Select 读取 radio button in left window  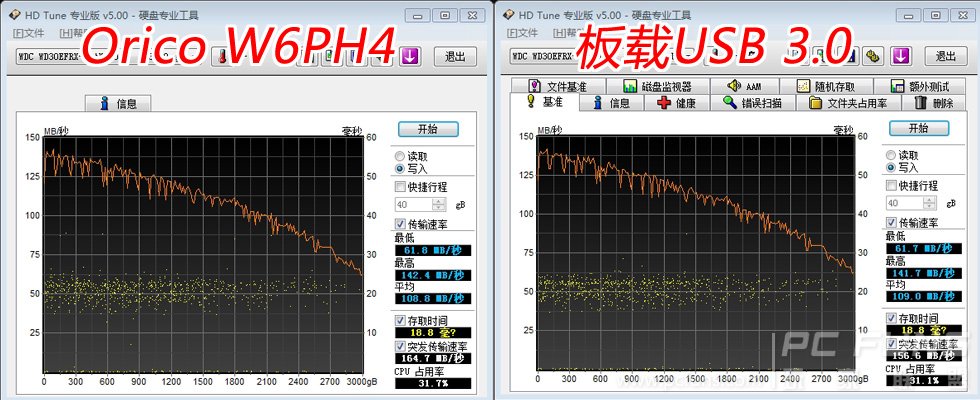[411, 156]
